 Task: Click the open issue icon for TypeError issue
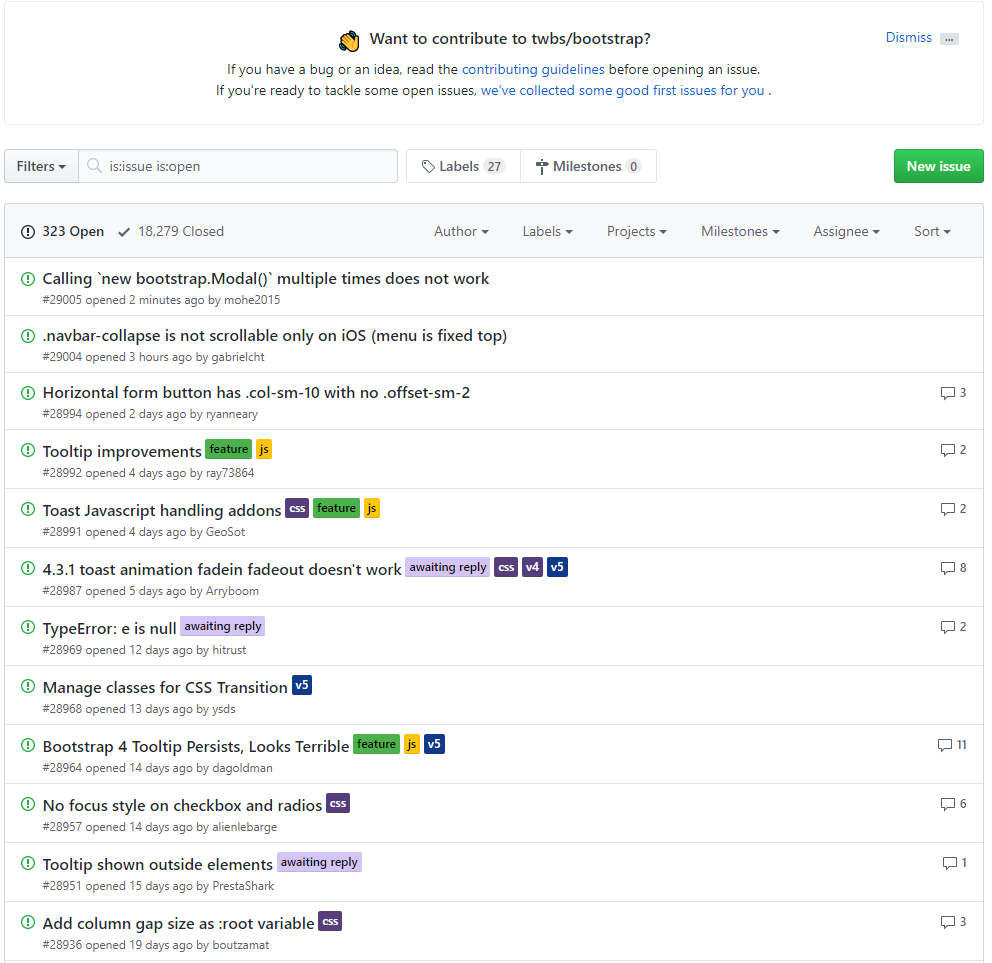pos(28,627)
